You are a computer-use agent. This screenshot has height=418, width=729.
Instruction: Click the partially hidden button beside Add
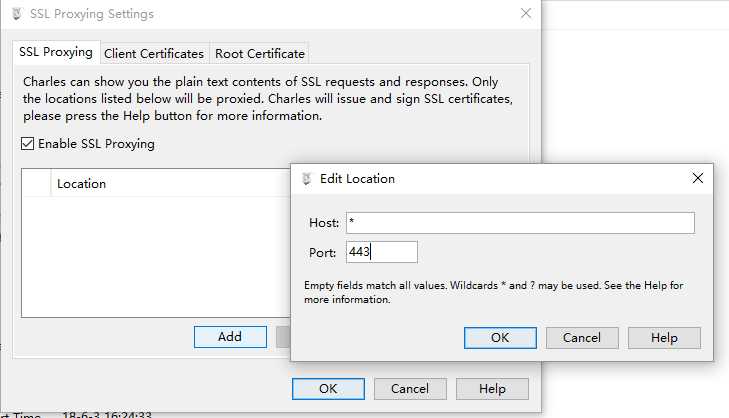(283, 337)
